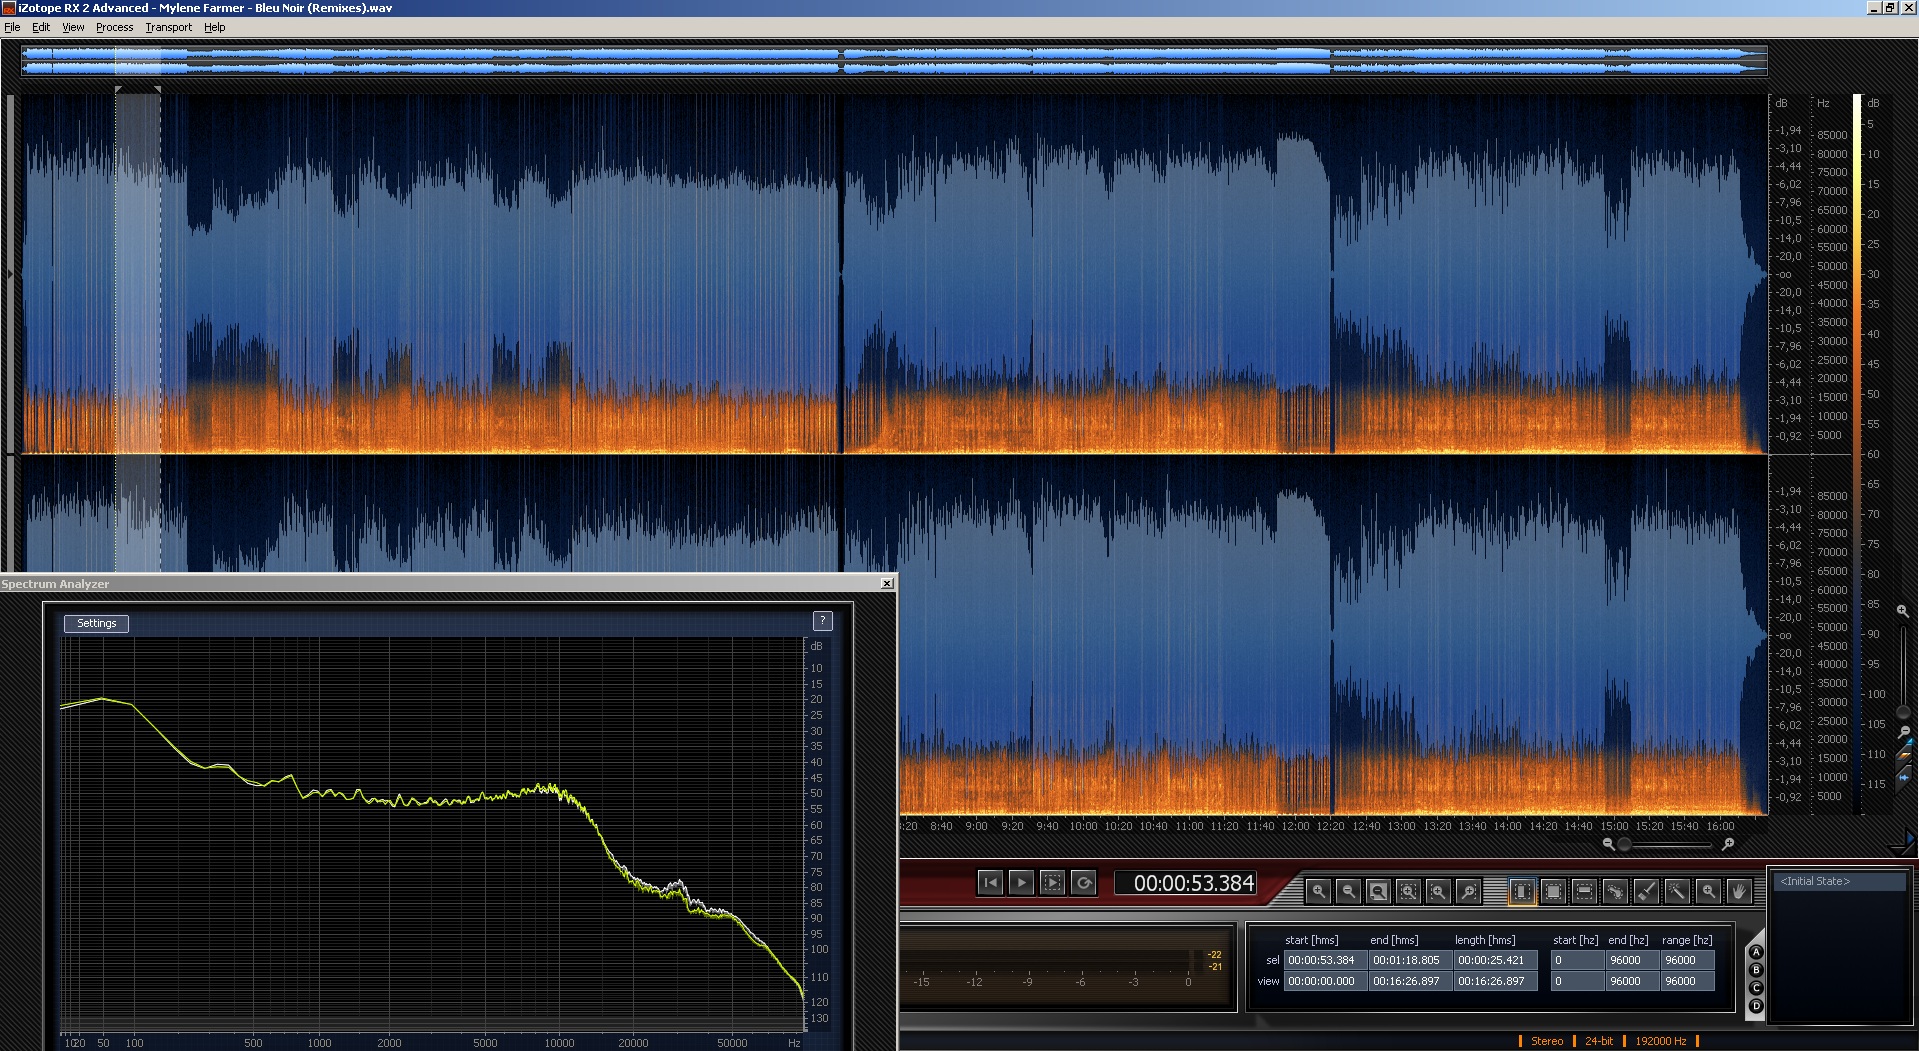Image resolution: width=1919 pixels, height=1051 pixels.
Task: Select compare setting C
Action: point(1756,988)
